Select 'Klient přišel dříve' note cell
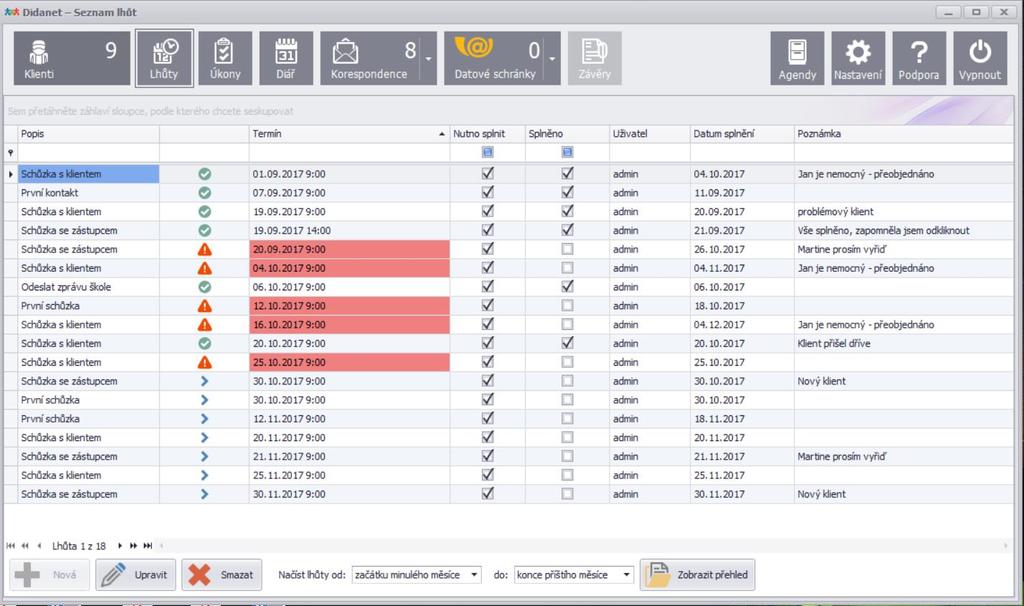The width and height of the screenshot is (1024, 606). (x=904, y=343)
